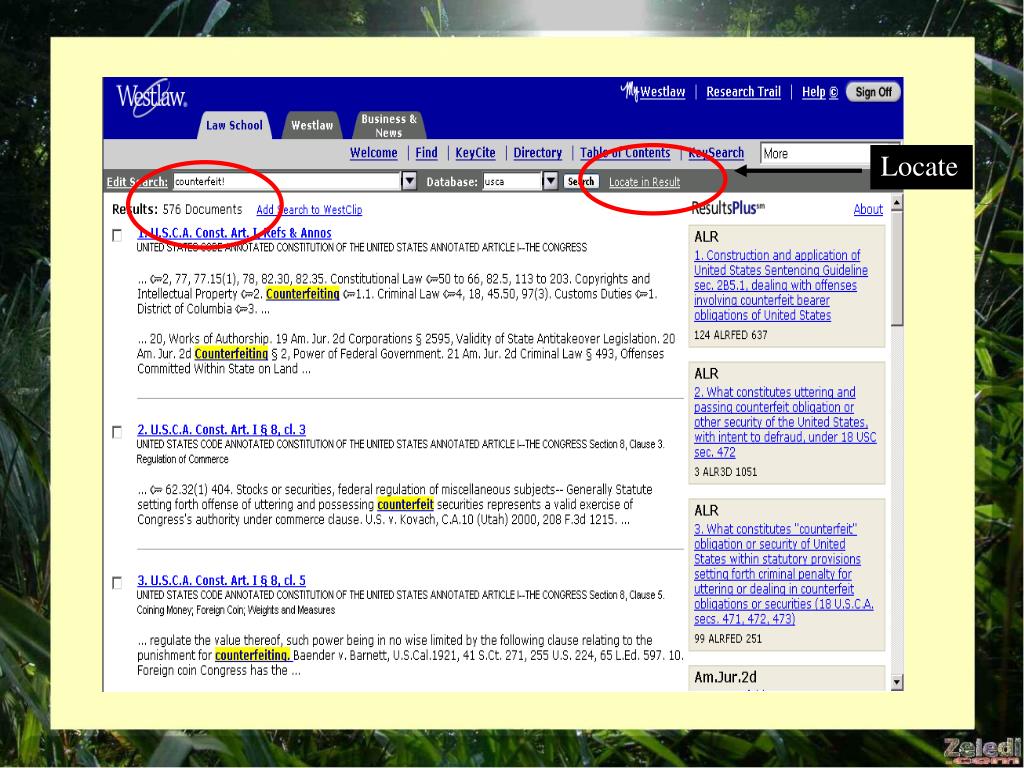Click the Am.Jur.2d heading in ResultsPlus
Screen dimensions: 1024x768
[x=726, y=677]
